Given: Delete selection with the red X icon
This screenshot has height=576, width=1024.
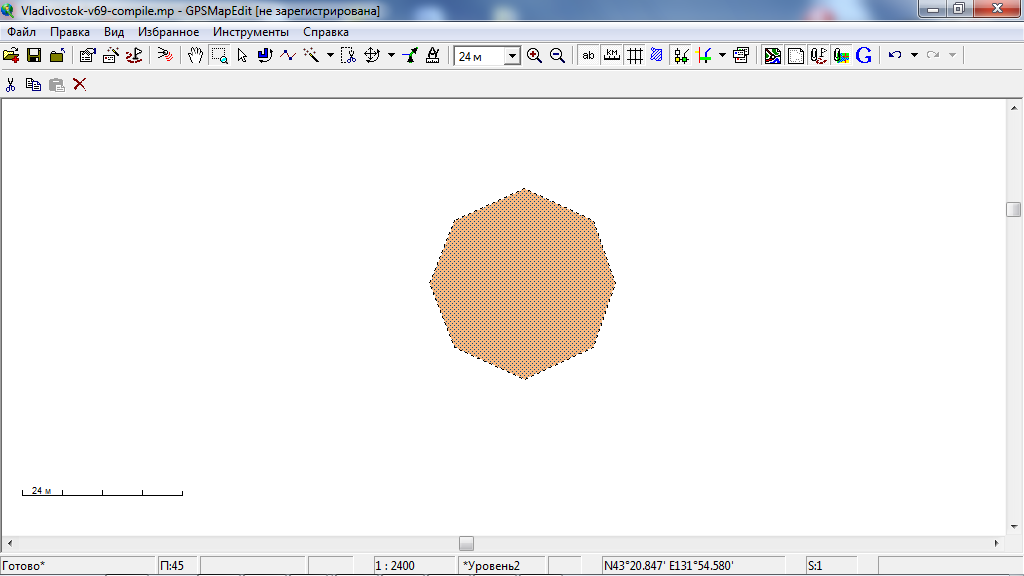Looking at the screenshot, I should tap(80, 84).
